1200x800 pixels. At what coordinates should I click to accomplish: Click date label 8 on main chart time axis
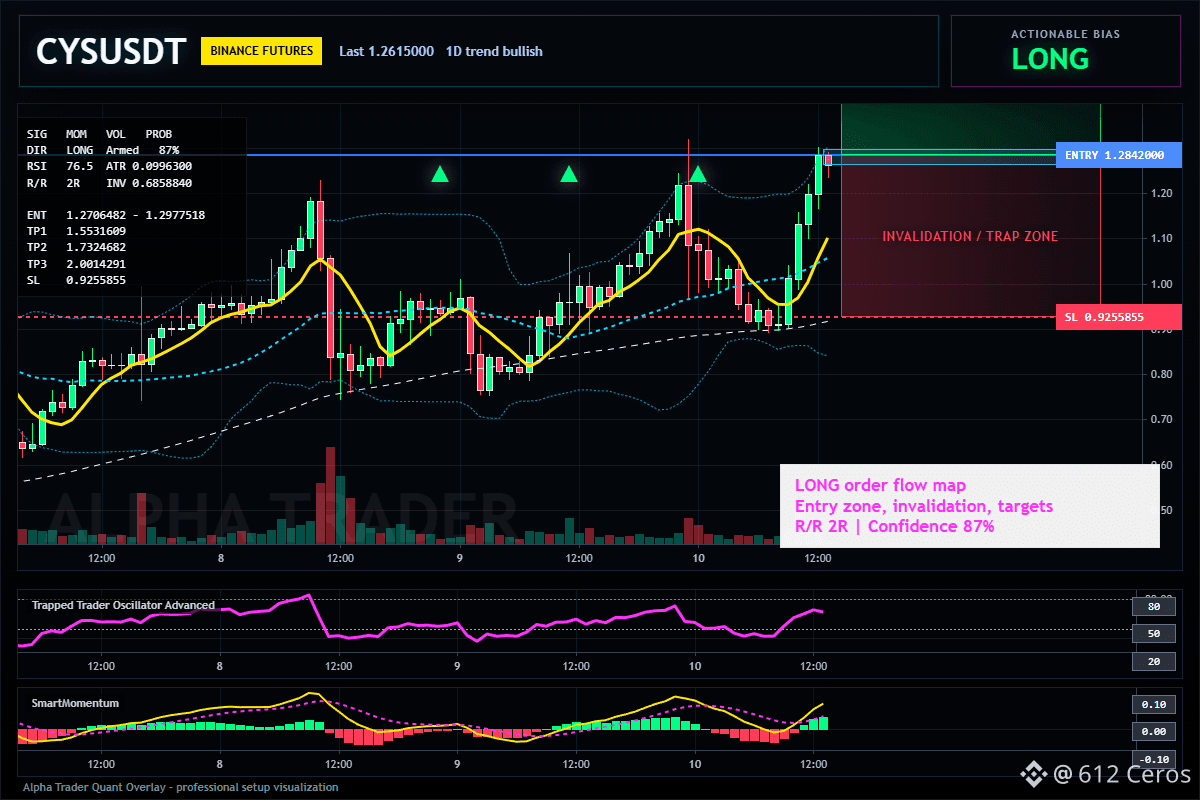tap(220, 557)
